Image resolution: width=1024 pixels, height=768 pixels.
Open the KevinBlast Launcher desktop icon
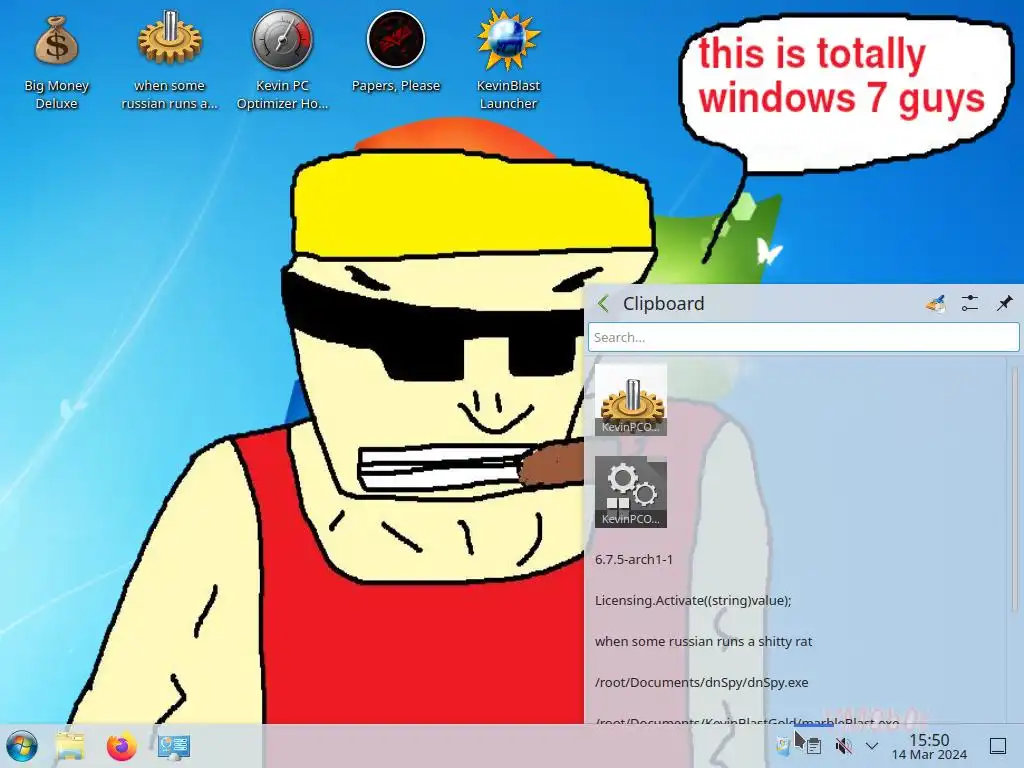508,60
